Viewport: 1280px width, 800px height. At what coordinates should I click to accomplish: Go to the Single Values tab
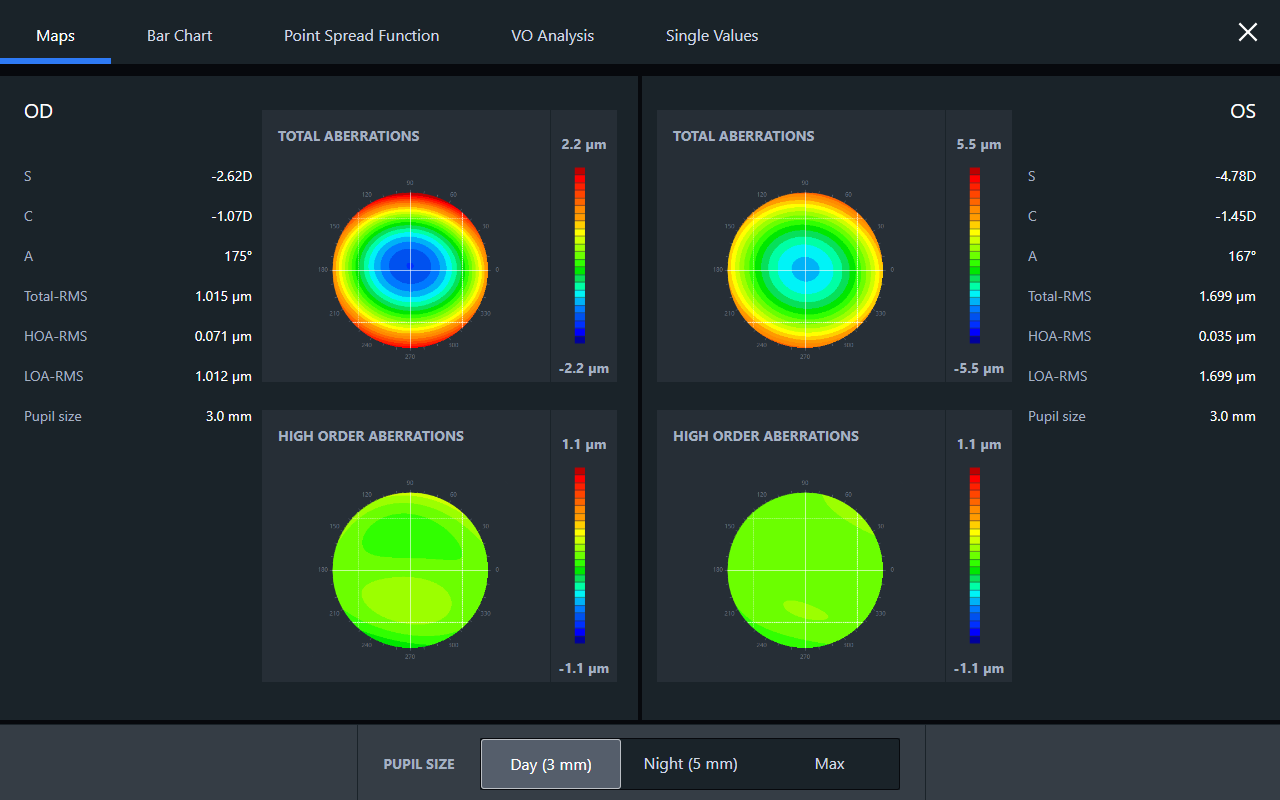[711, 35]
